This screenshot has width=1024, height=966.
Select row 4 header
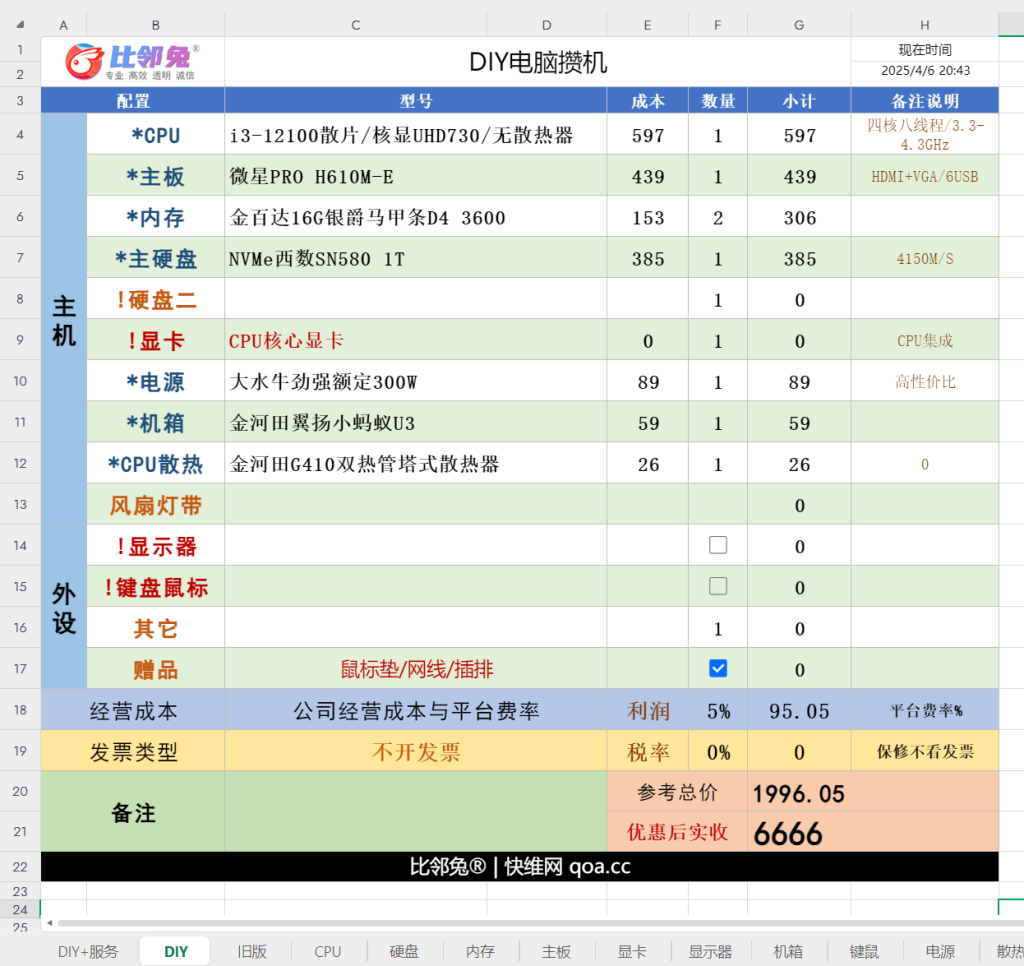point(20,135)
